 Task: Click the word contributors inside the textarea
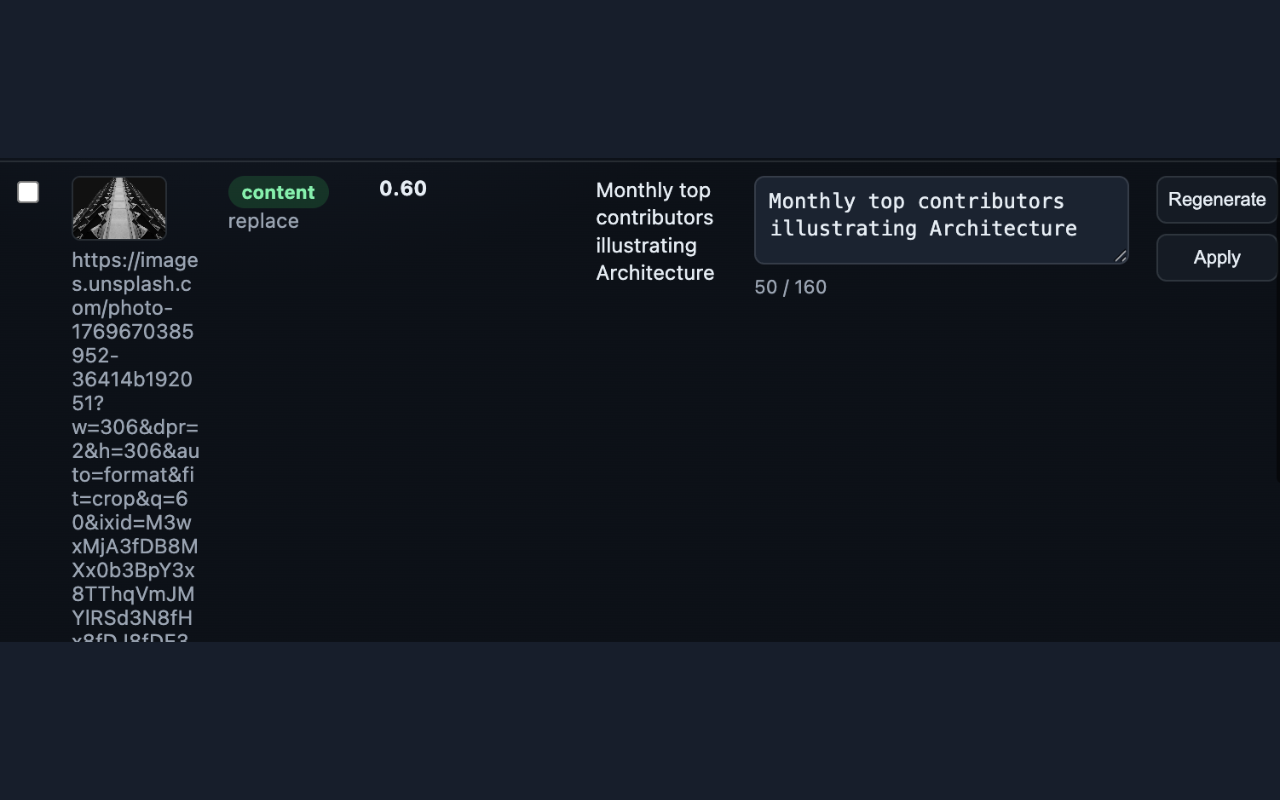coord(991,201)
